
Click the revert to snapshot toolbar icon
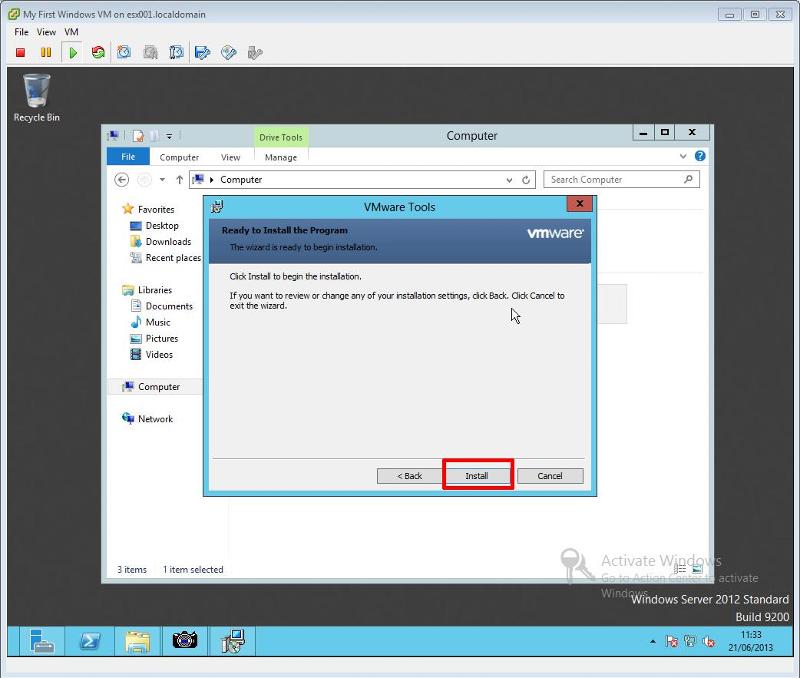point(151,52)
